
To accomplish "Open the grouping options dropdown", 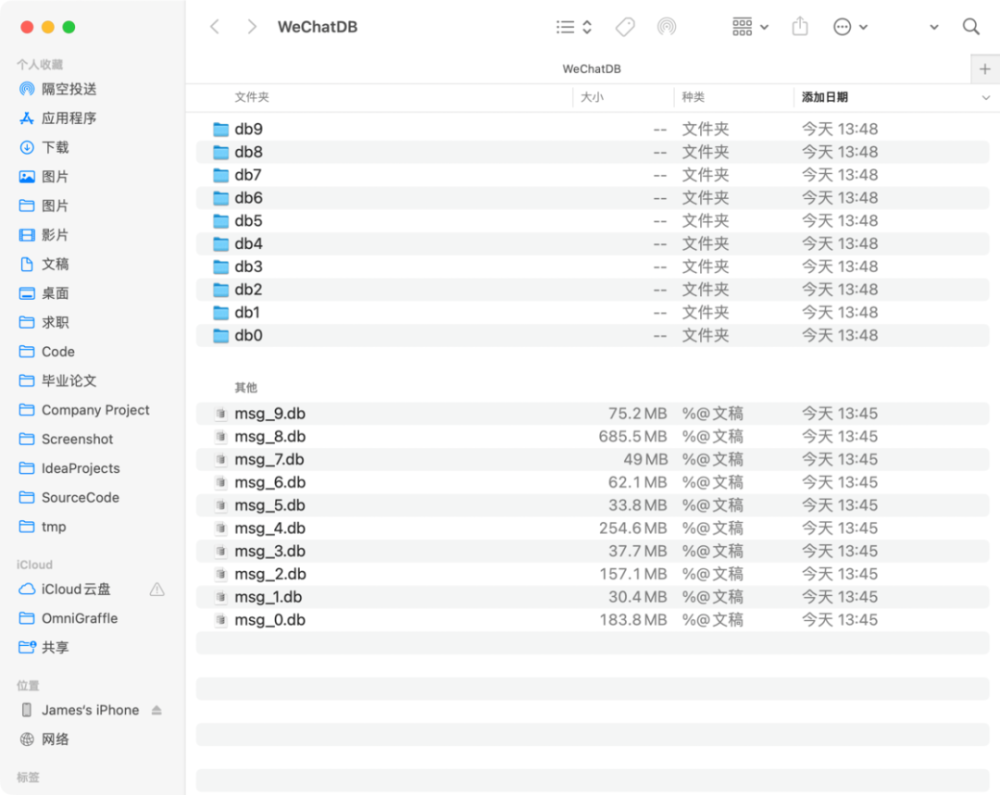I will (750, 27).
